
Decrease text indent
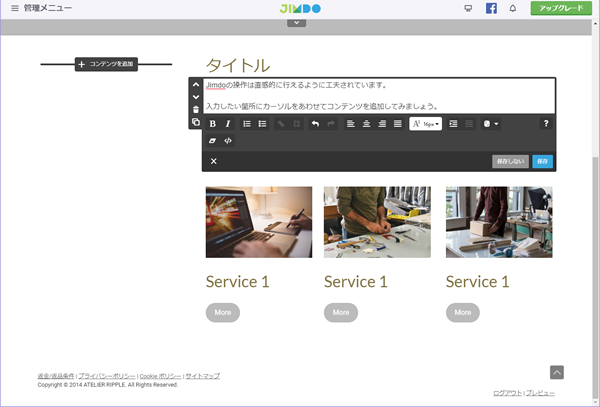click(x=469, y=124)
